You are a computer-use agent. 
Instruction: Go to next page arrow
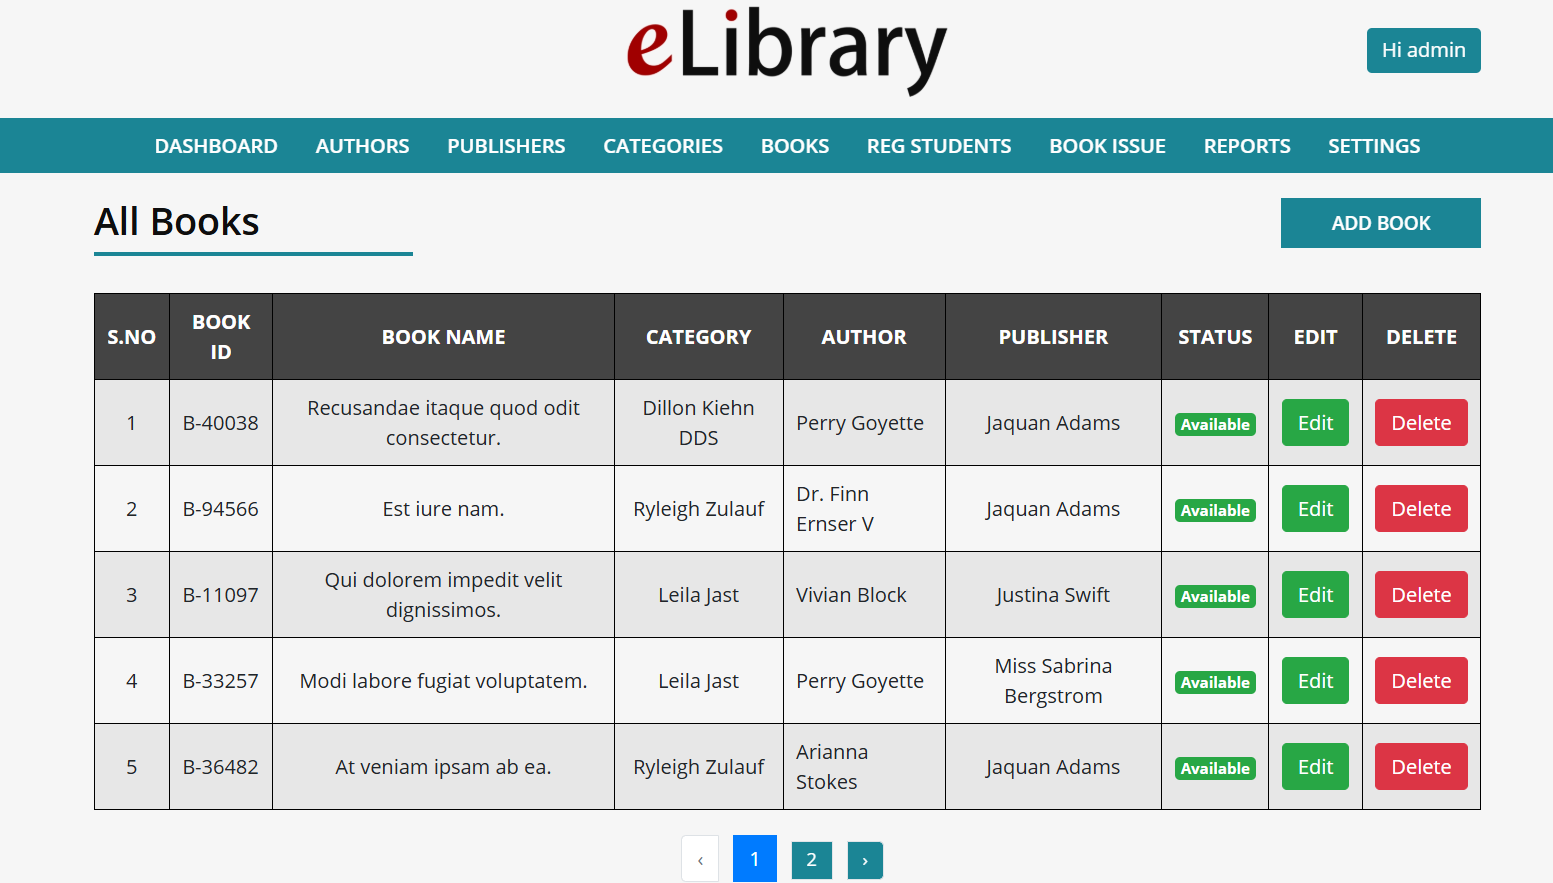865,859
